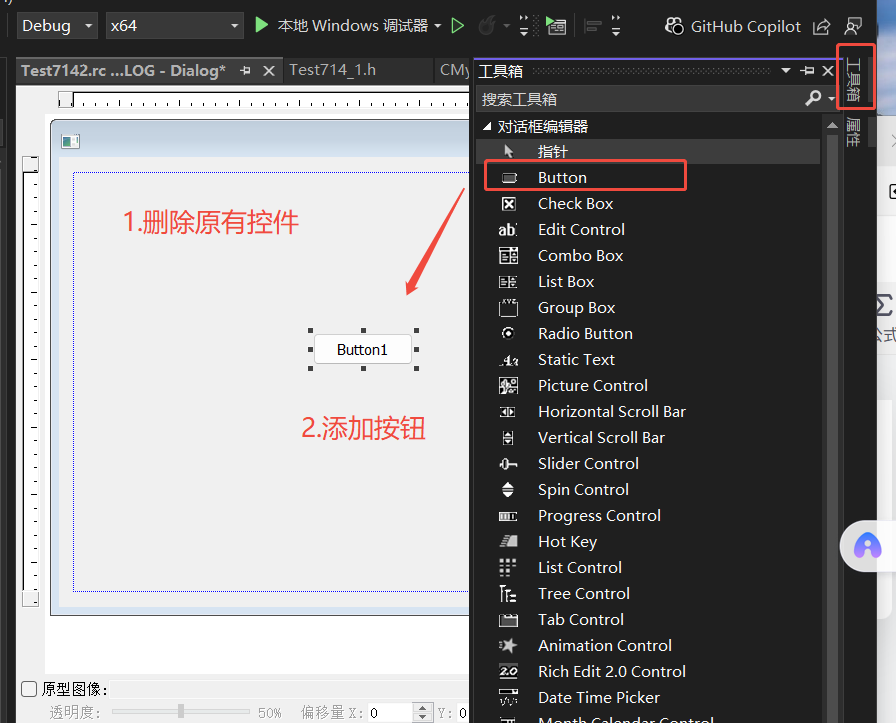Increase offset X with spinner up arrow
The height and width of the screenshot is (723, 896).
coord(422,708)
